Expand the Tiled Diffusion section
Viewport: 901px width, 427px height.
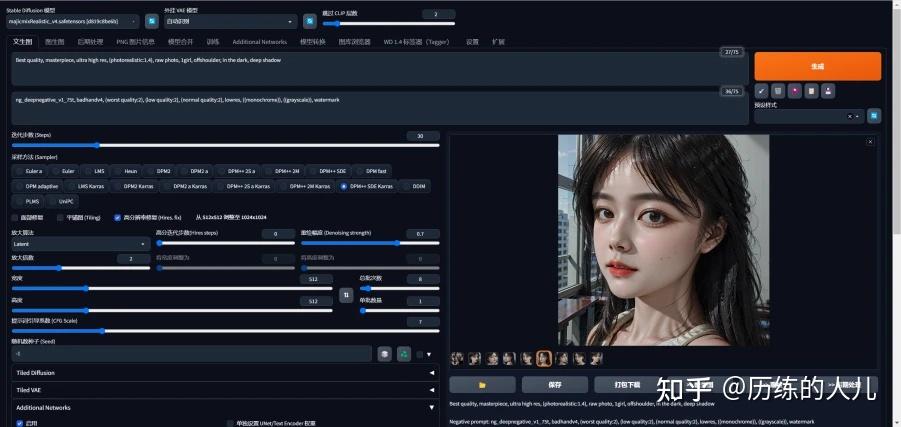click(x=225, y=372)
